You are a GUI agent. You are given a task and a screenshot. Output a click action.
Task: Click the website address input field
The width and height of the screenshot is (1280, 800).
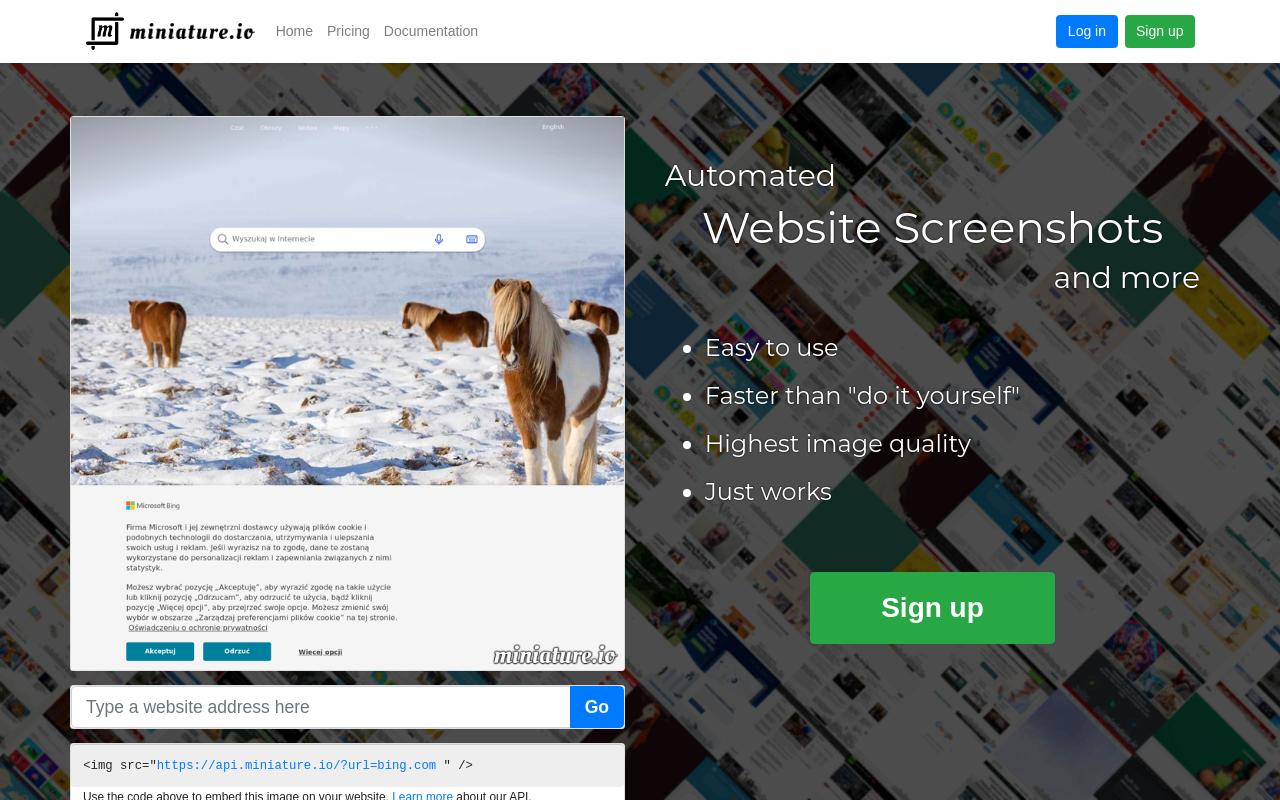(320, 707)
